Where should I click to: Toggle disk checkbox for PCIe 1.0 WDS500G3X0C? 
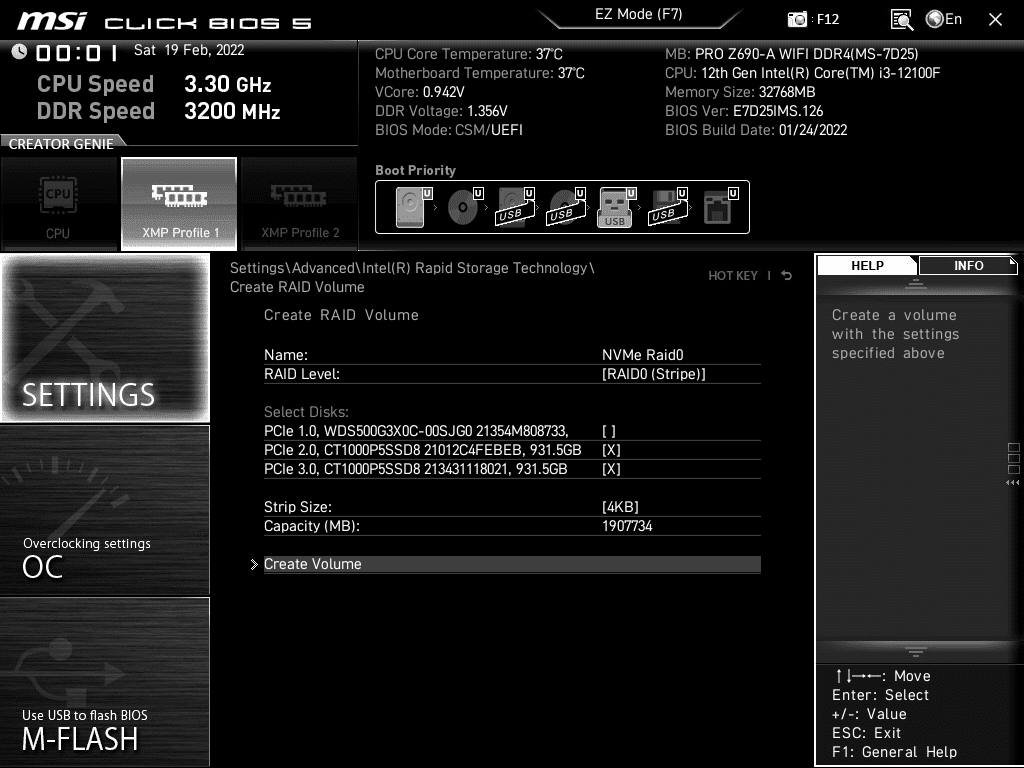point(609,431)
